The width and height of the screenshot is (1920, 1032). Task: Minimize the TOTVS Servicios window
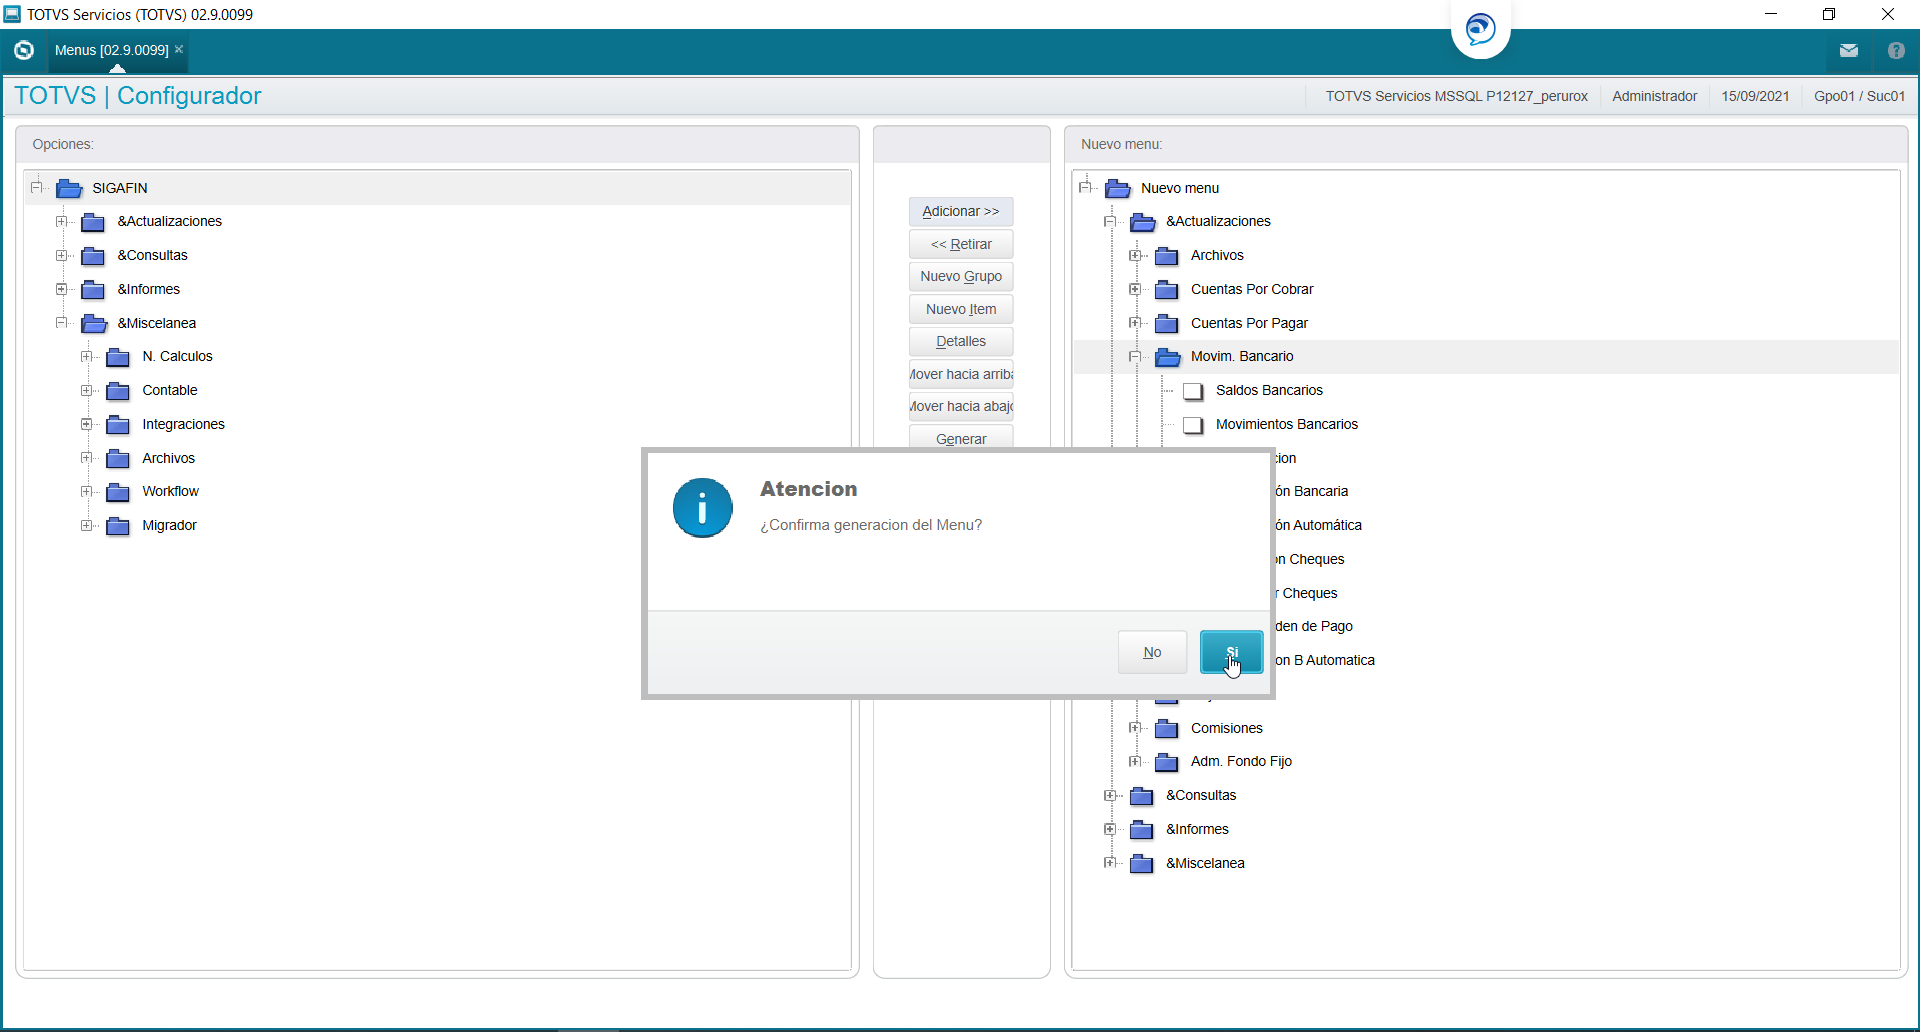[1771, 14]
